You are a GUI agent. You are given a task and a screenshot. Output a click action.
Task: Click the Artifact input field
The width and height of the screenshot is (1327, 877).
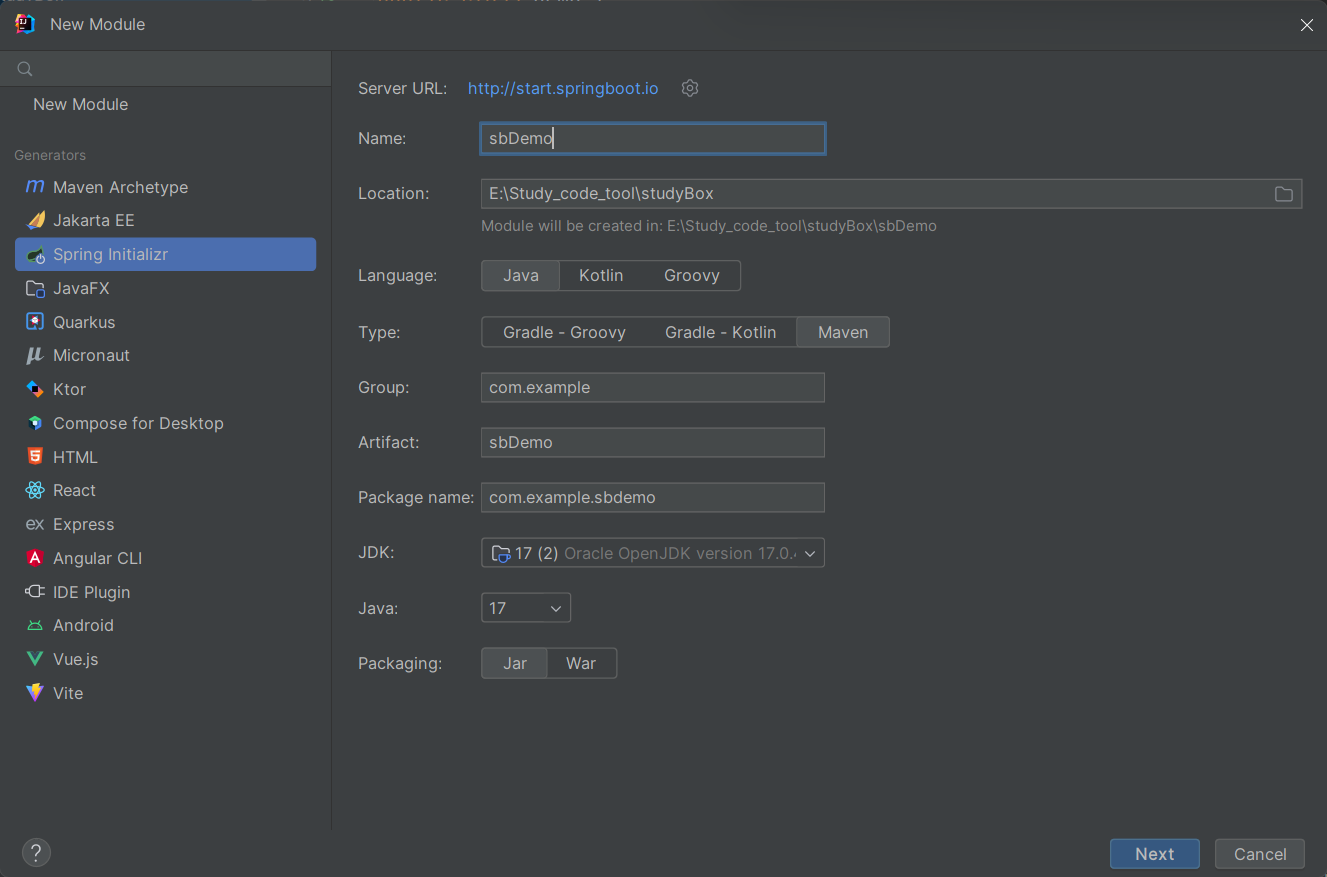[x=653, y=442]
